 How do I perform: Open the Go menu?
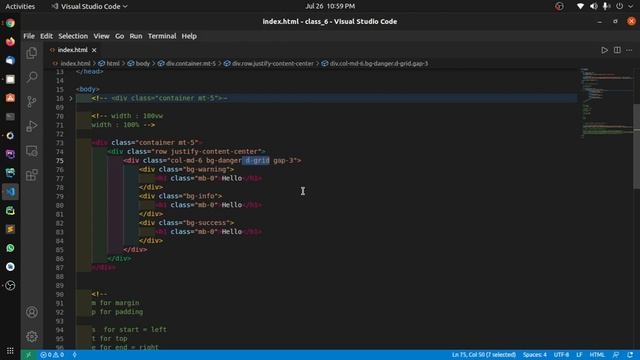pos(119,36)
